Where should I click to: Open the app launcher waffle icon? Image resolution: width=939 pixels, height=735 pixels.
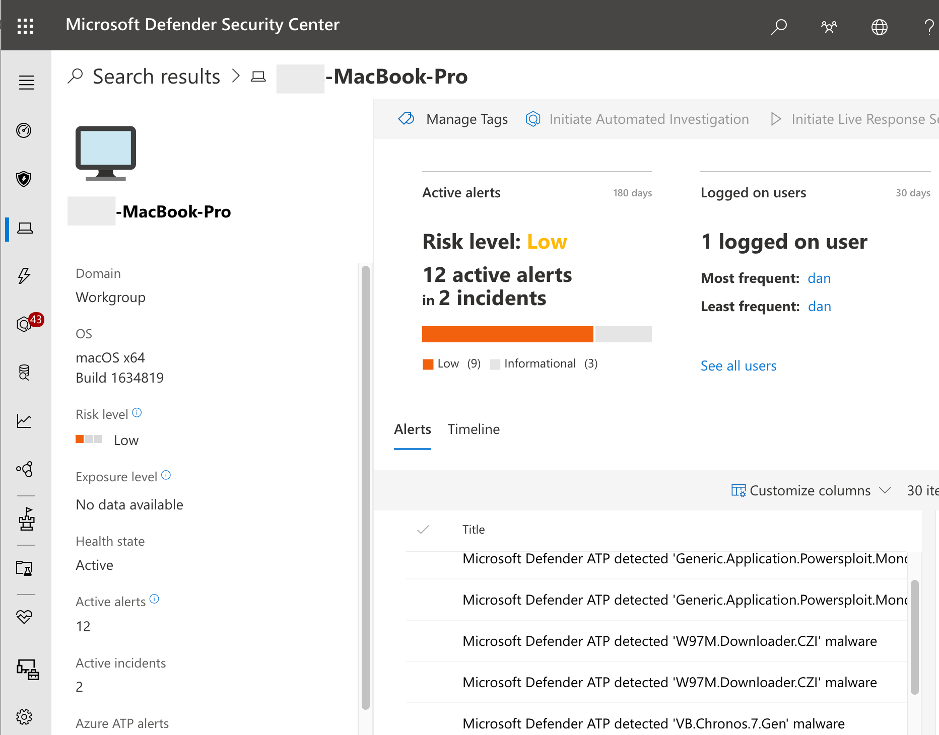point(25,26)
